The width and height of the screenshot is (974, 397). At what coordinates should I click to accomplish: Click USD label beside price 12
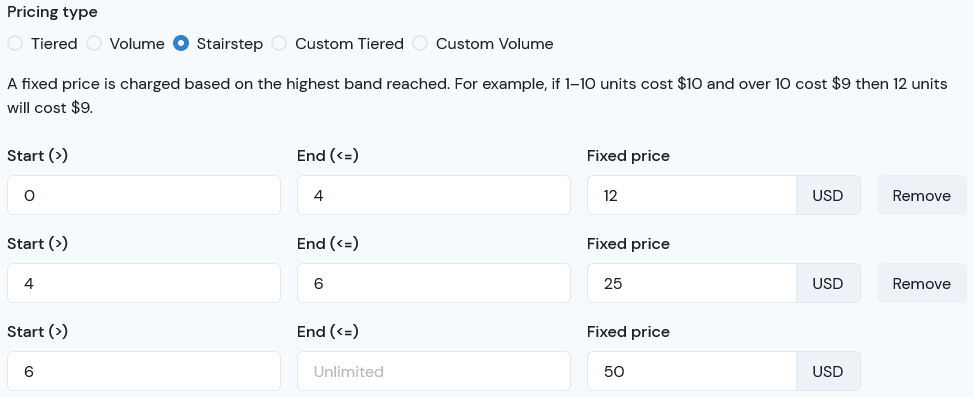(828, 195)
